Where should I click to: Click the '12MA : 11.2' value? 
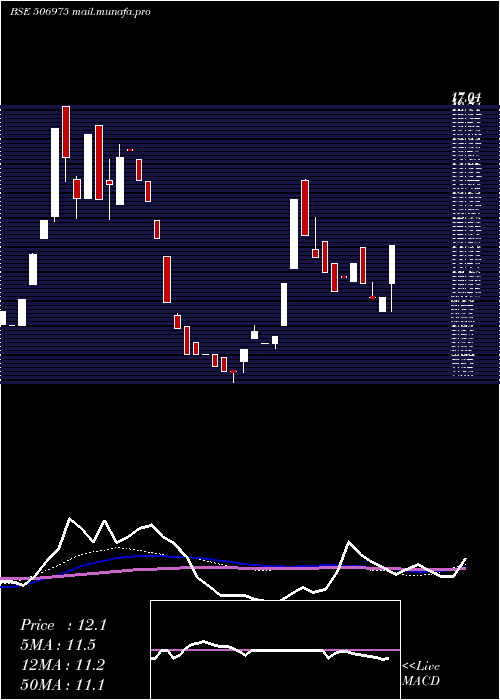63,665
